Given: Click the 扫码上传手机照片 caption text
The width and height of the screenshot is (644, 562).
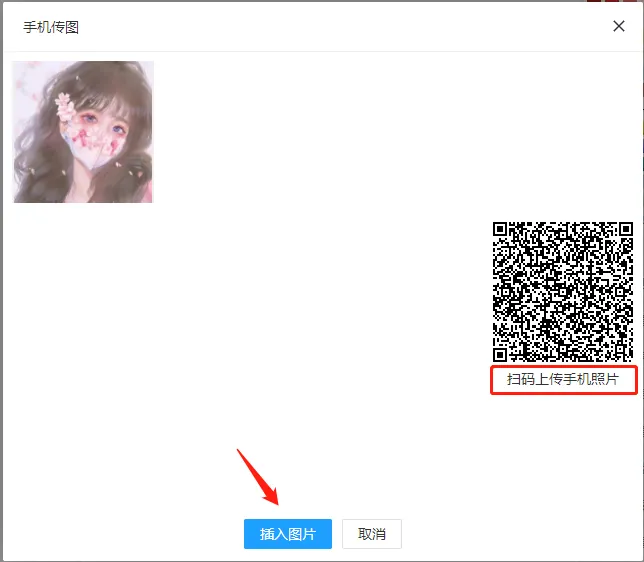Looking at the screenshot, I should point(563,379).
